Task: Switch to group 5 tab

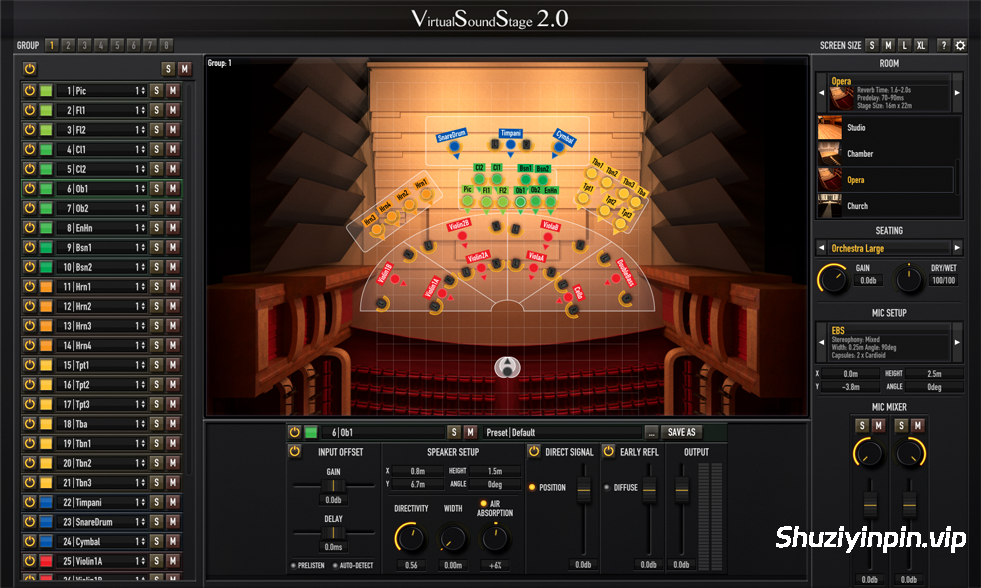Action: 117,45
